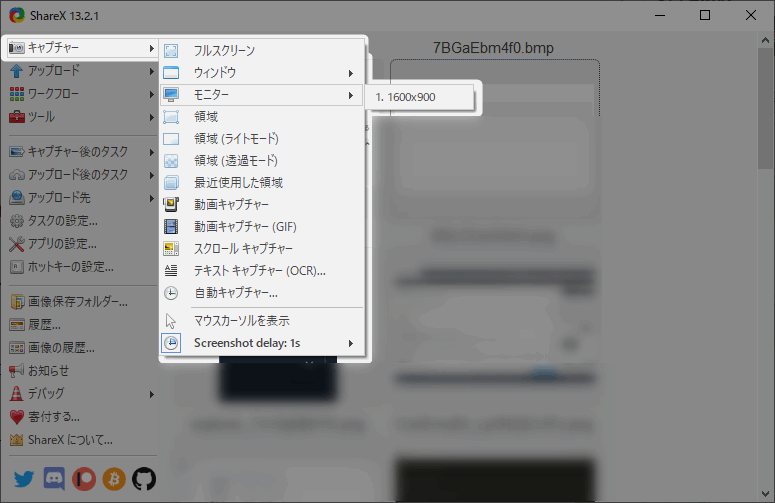Click the Region light mode (ライトモード) icon

point(171,138)
